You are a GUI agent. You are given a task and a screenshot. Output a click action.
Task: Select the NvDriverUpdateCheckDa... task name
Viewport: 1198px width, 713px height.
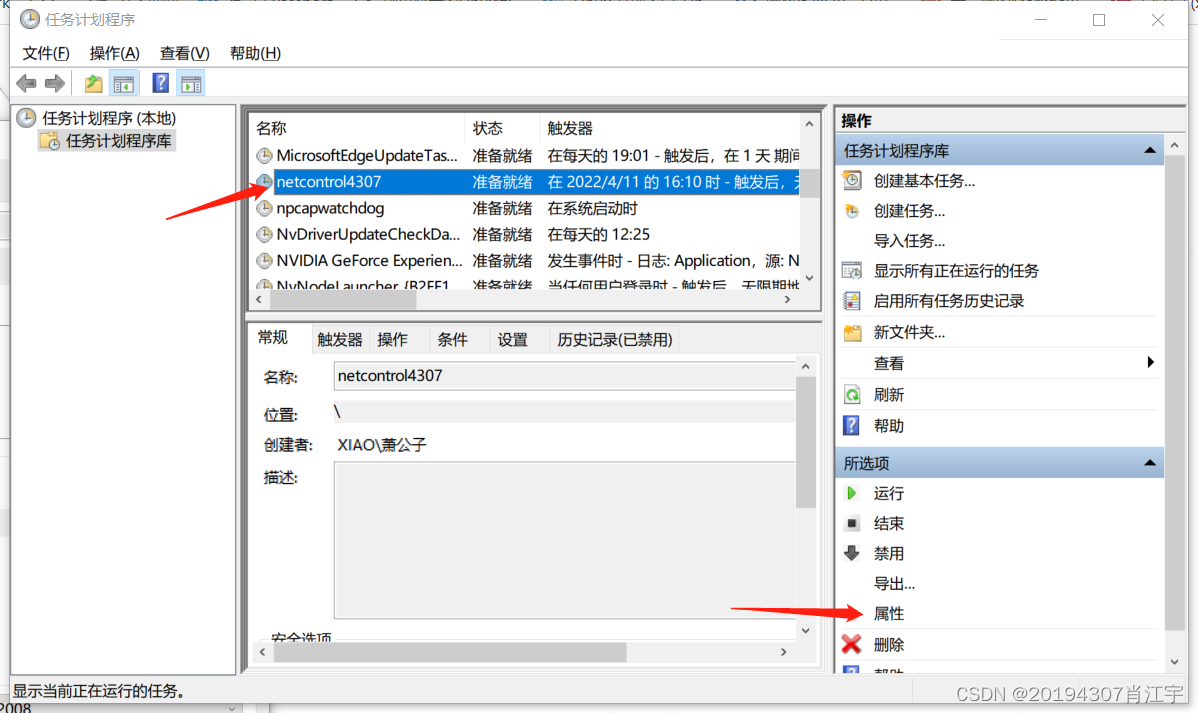click(x=367, y=235)
